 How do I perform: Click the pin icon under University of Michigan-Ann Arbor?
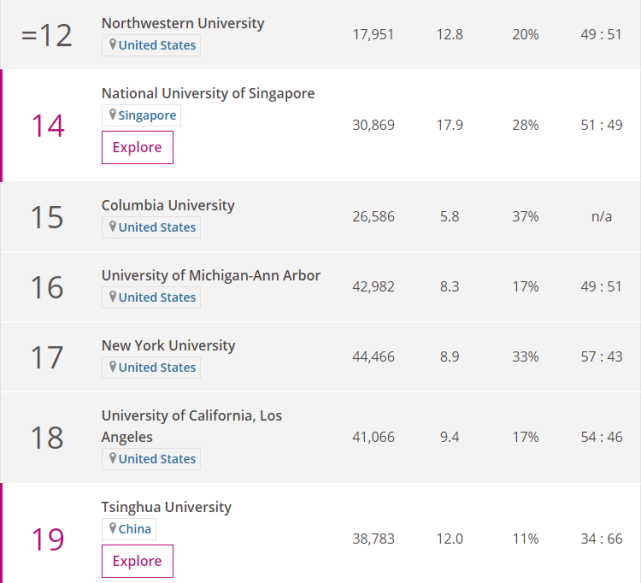click(113, 297)
